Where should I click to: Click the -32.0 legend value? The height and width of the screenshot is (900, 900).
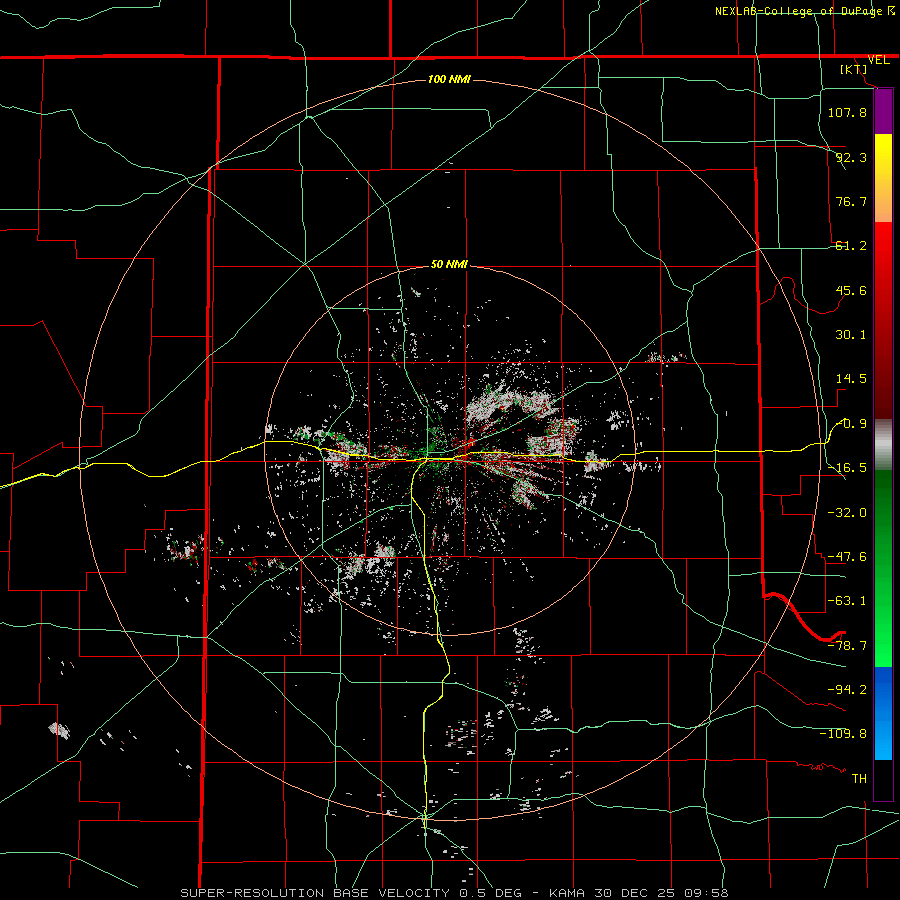click(x=847, y=513)
